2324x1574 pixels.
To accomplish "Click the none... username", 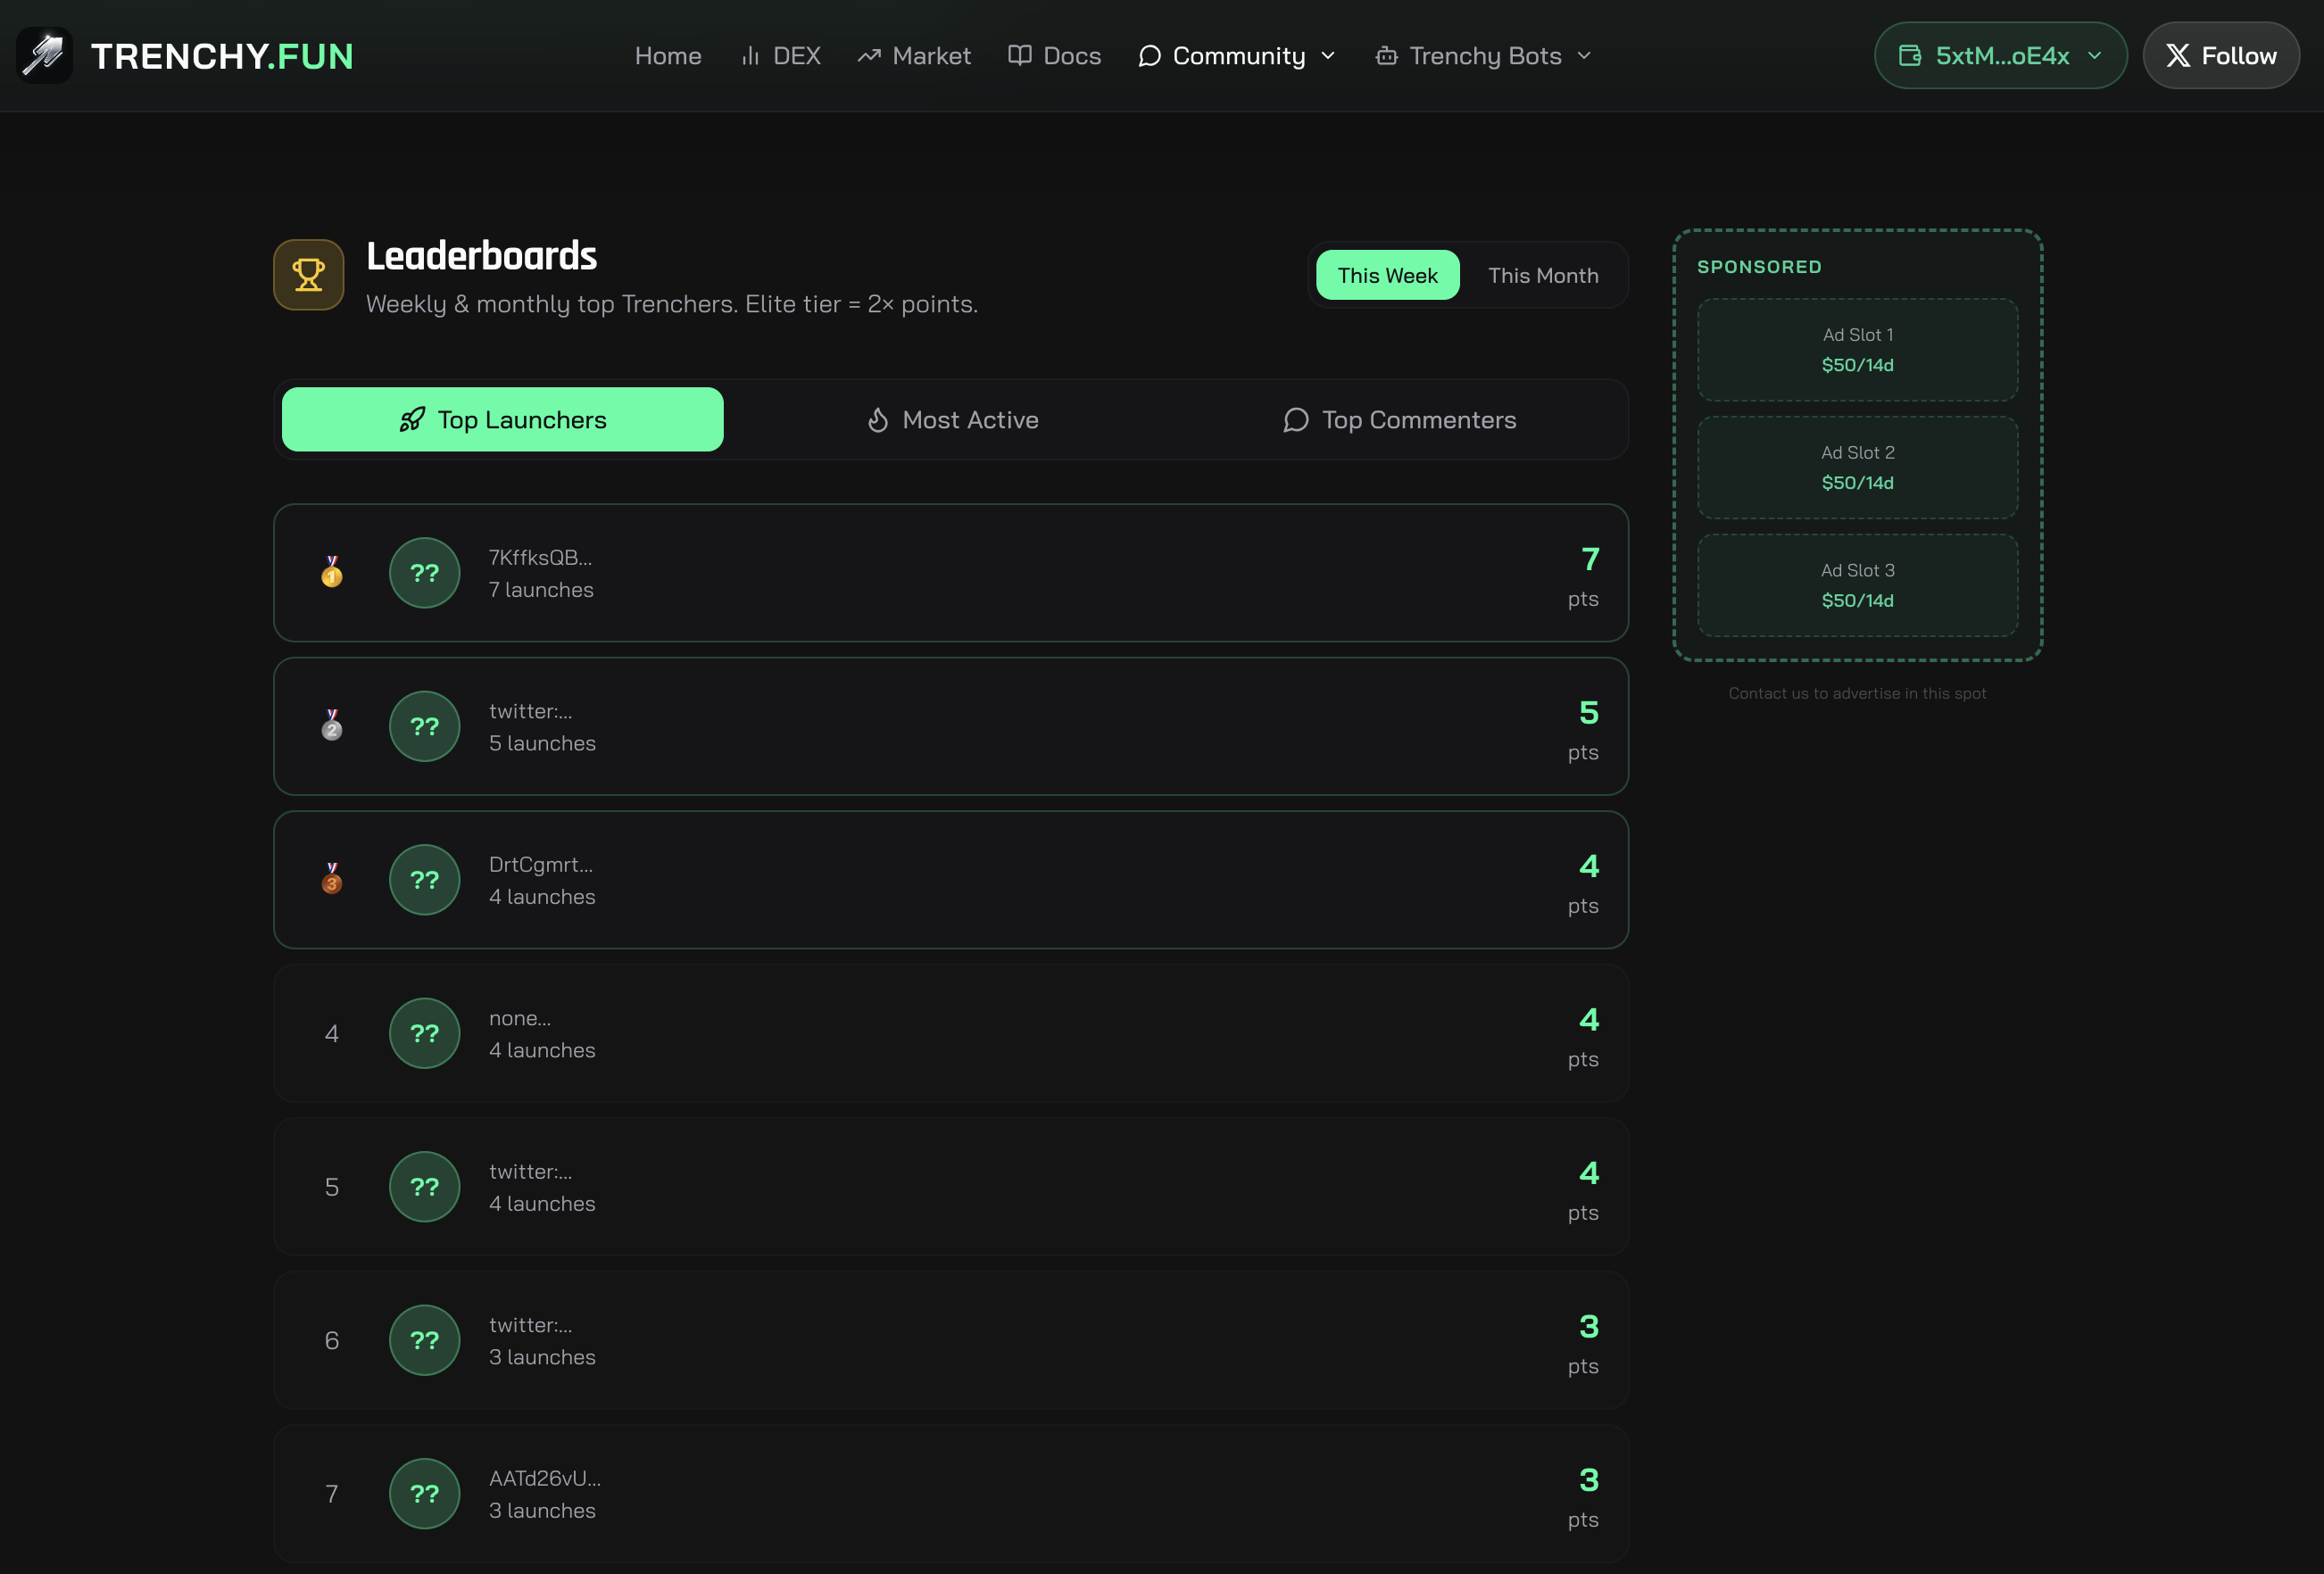I will click(x=520, y=1018).
